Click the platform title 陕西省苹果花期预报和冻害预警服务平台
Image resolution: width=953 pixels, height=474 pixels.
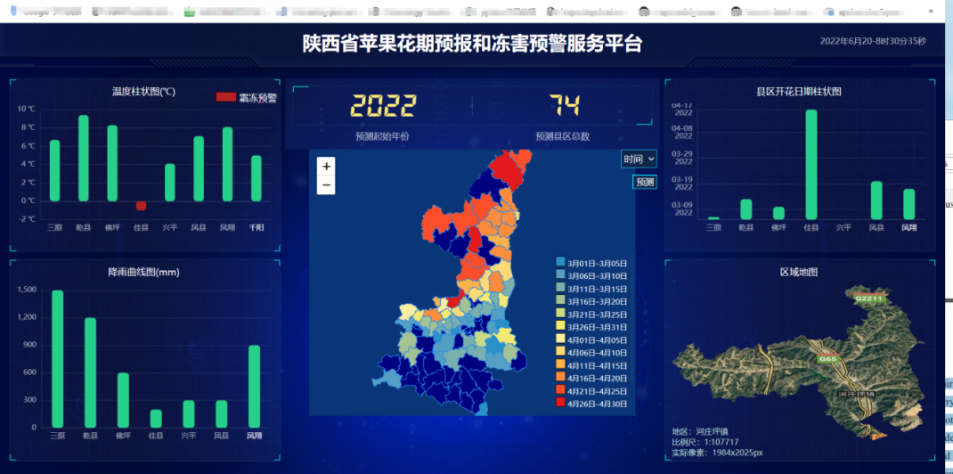click(473, 45)
